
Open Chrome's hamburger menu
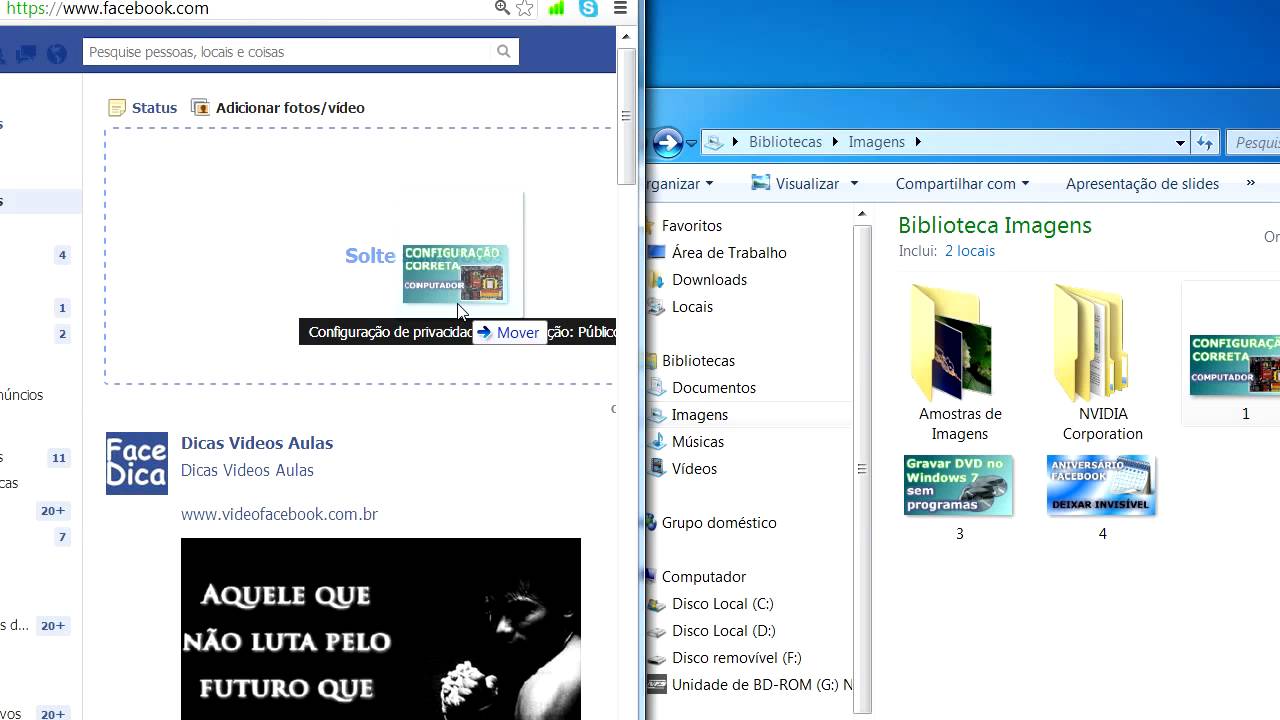[x=621, y=8]
